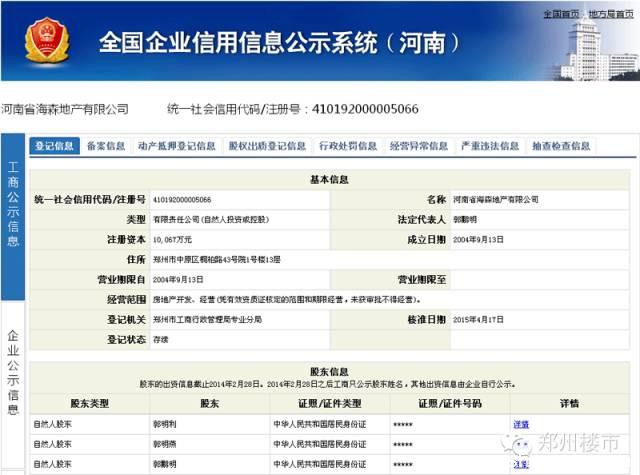Click the site title 全国企业信用信息公示系统

coord(238,42)
